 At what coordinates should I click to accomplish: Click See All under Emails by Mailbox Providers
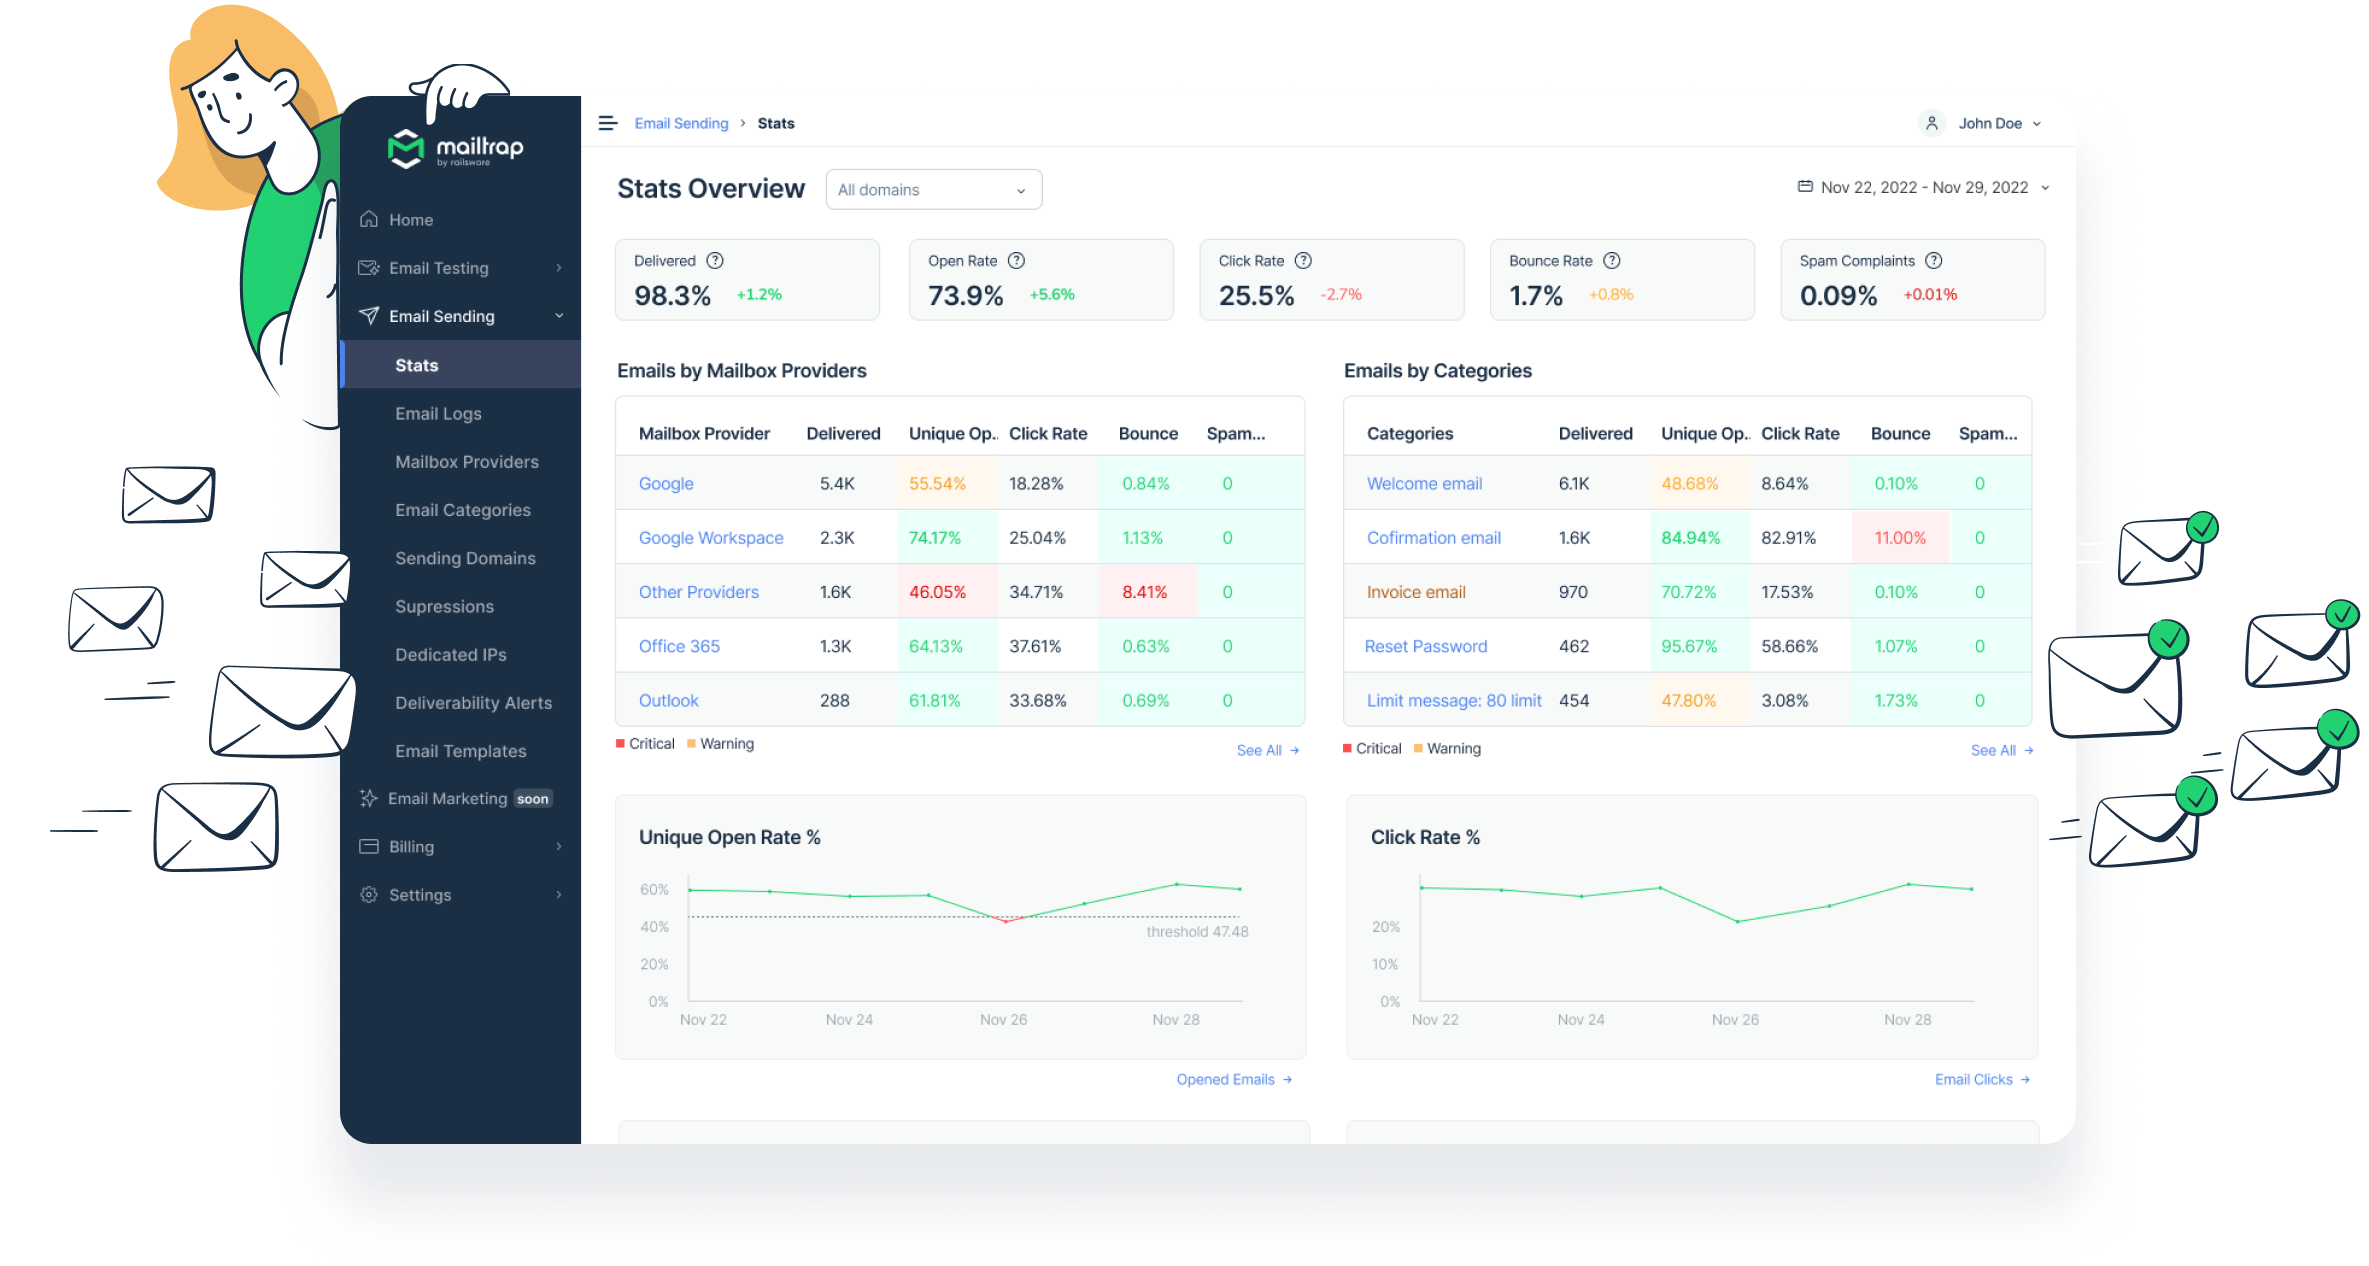[x=1261, y=749]
